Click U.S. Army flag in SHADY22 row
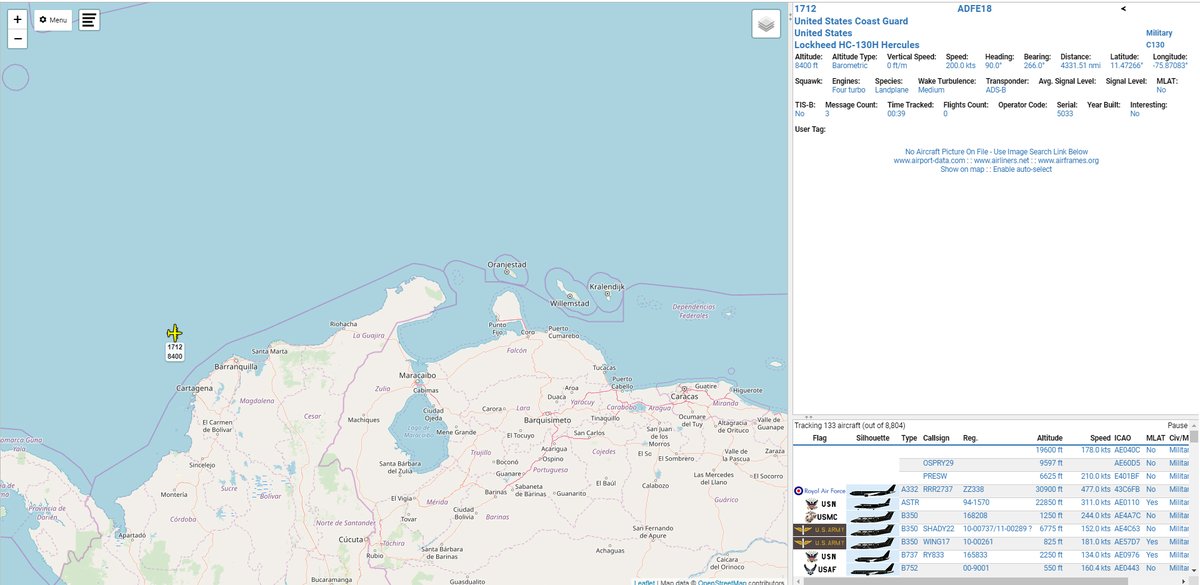 [820, 529]
